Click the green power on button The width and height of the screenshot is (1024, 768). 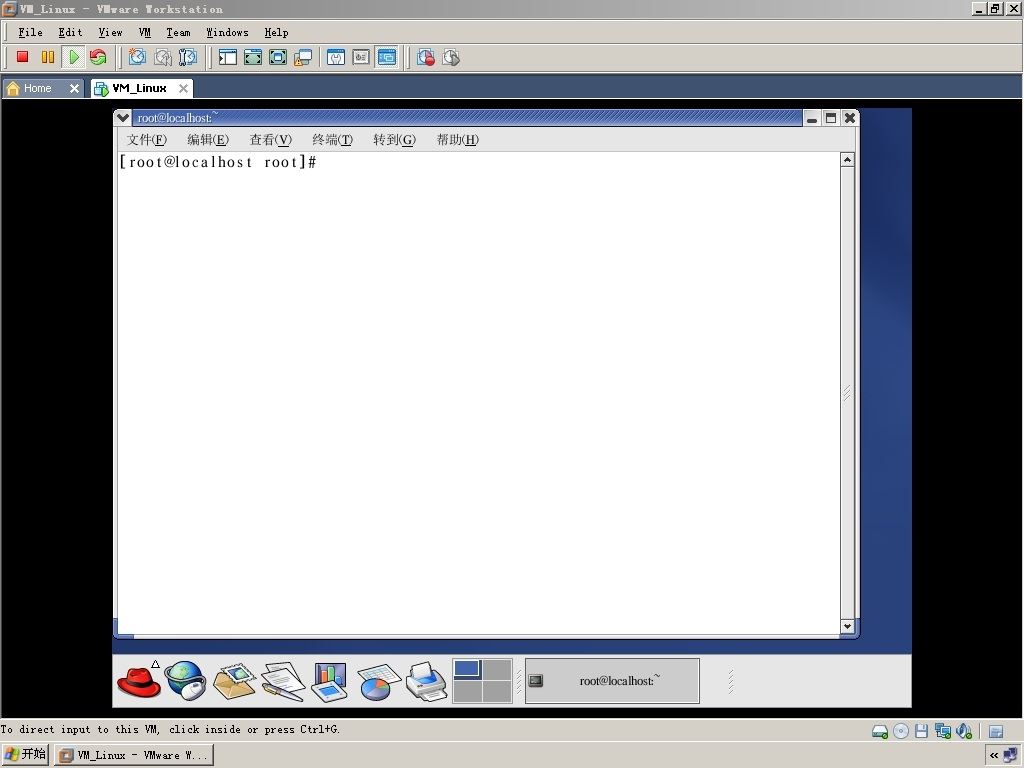[x=73, y=57]
